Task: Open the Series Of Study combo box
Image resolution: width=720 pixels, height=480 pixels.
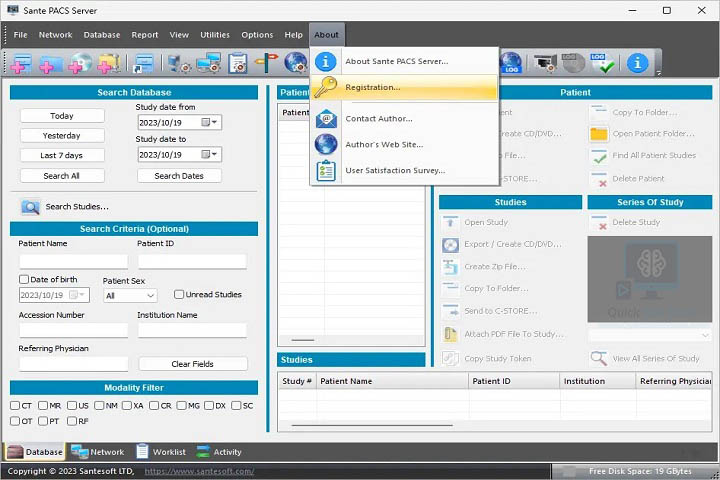Action: point(650,335)
